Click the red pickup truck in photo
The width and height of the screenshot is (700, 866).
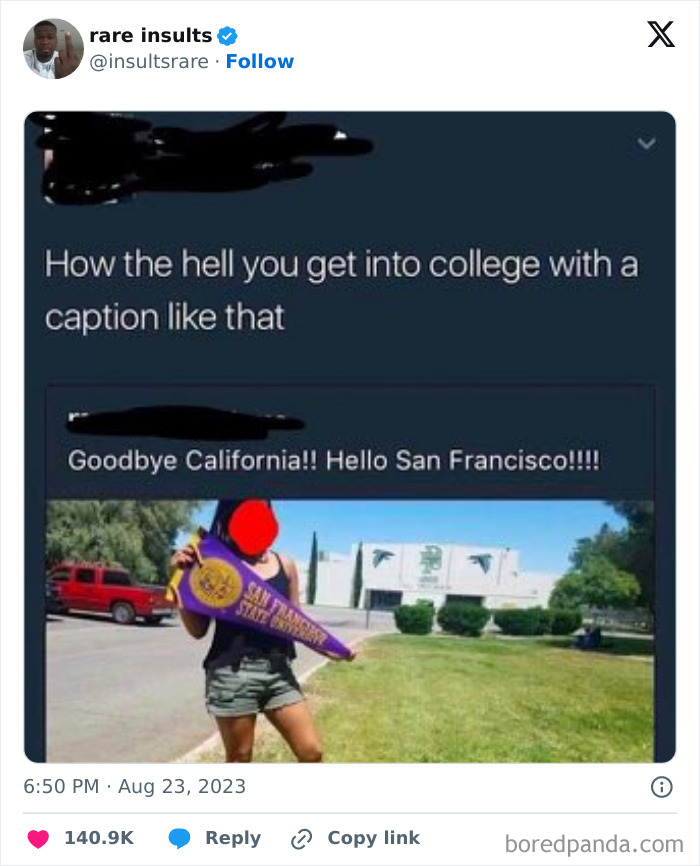click(x=110, y=594)
